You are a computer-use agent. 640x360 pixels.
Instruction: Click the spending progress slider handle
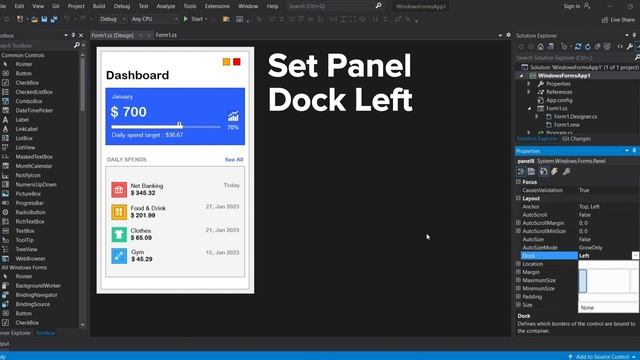click(x=179, y=124)
